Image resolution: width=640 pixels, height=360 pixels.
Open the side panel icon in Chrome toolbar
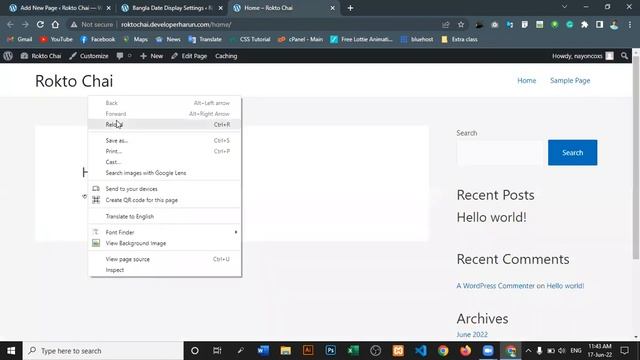coord(599,24)
